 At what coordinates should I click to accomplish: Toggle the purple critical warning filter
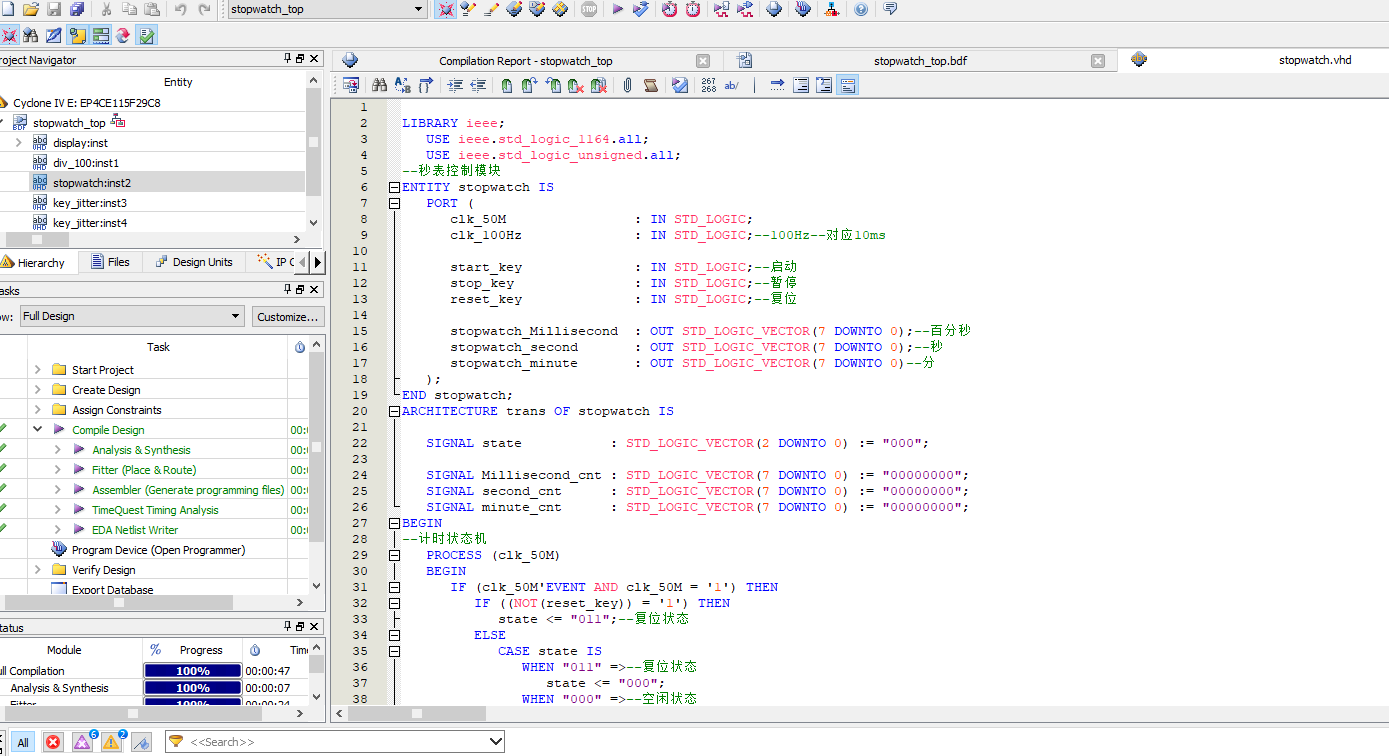(82, 742)
